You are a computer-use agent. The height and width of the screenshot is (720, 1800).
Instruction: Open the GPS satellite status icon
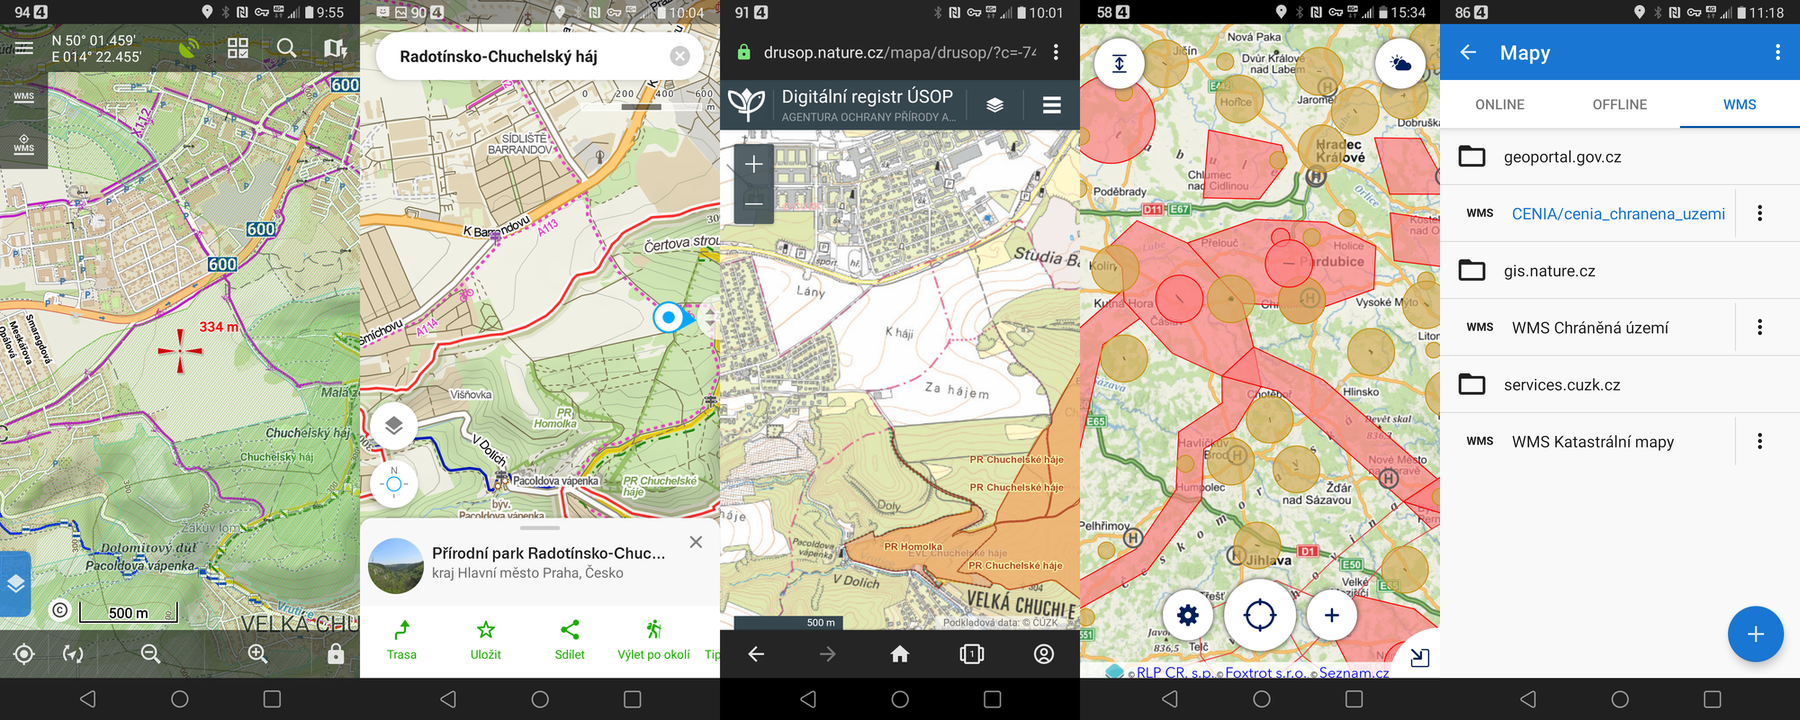point(188,48)
